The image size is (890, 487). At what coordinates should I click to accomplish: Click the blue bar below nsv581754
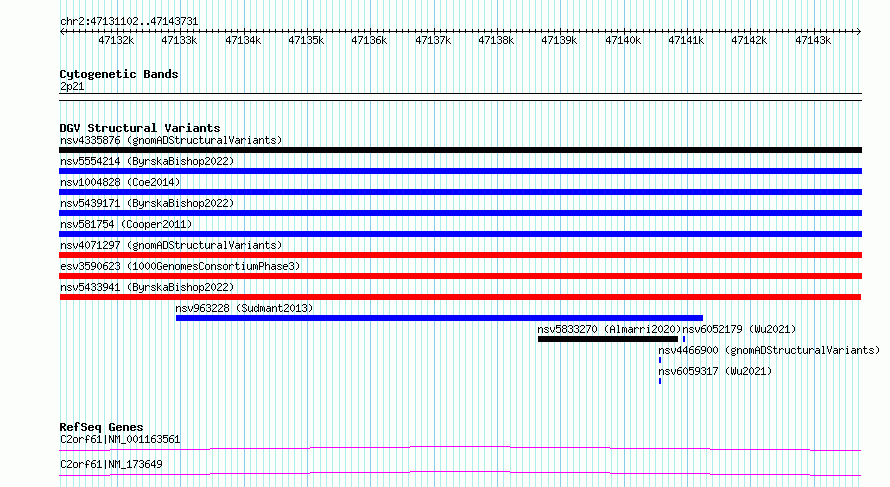460,234
